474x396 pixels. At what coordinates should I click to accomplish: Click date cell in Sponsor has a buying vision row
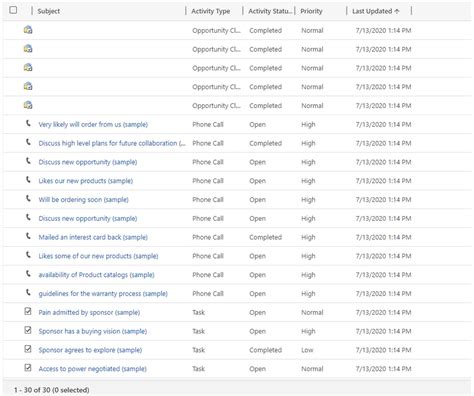pos(383,331)
